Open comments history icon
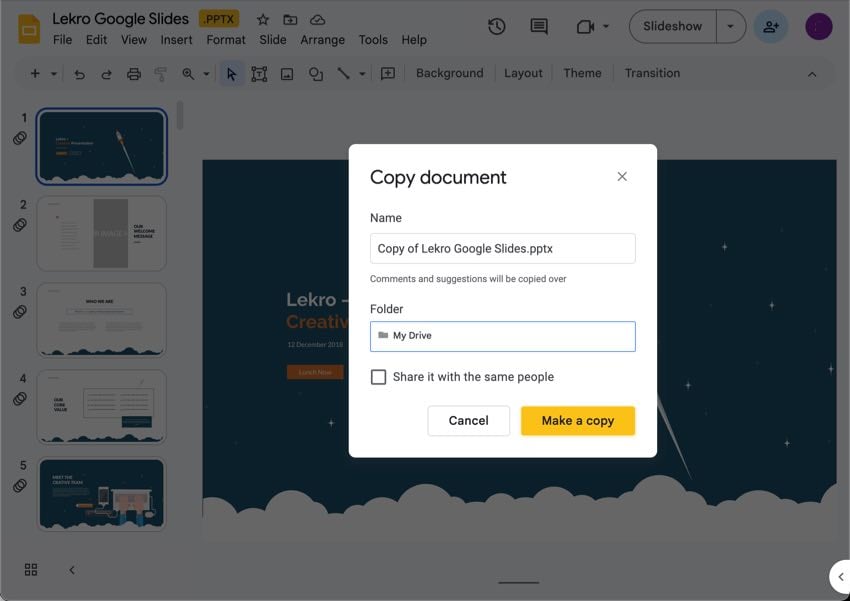The image size is (850, 601). pos(539,27)
